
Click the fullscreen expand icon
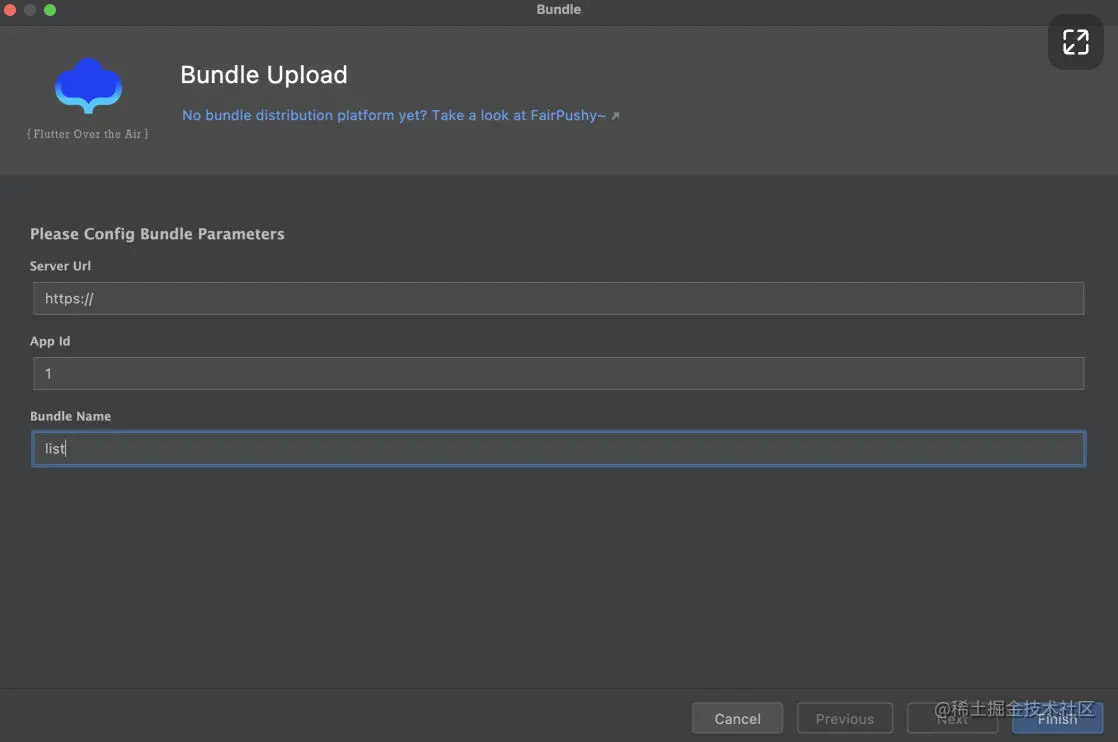(1075, 42)
